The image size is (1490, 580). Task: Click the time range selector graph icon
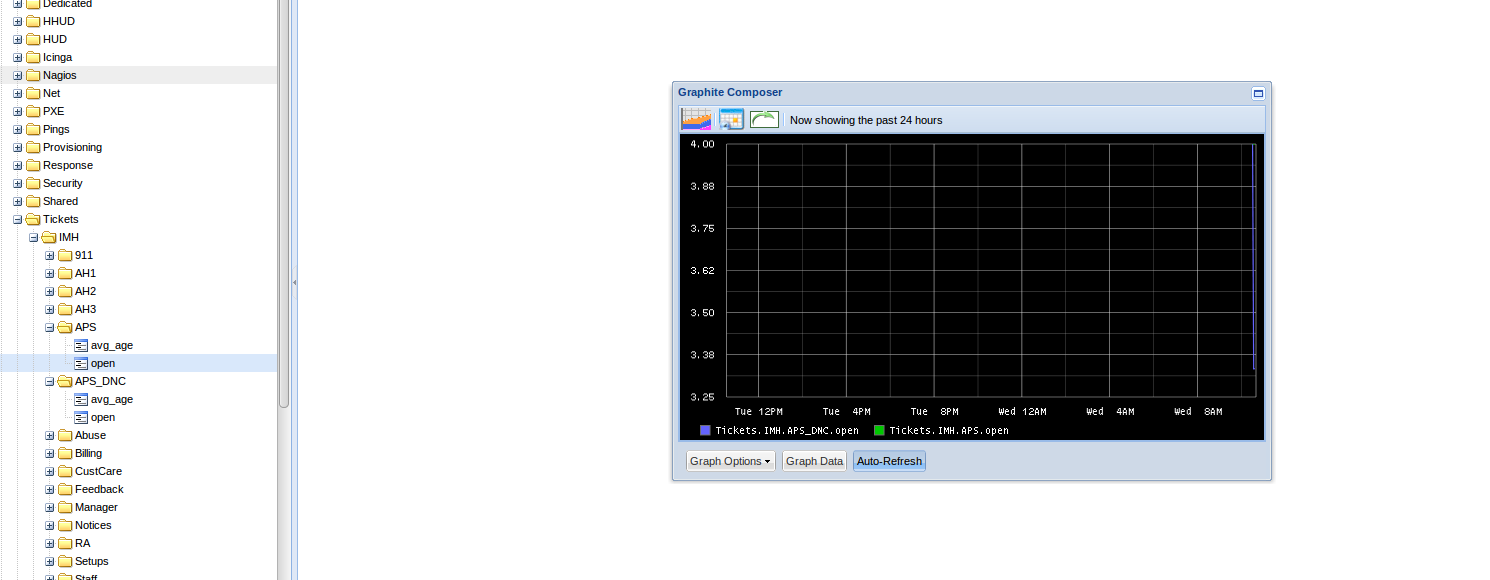pyautogui.click(x=696, y=120)
